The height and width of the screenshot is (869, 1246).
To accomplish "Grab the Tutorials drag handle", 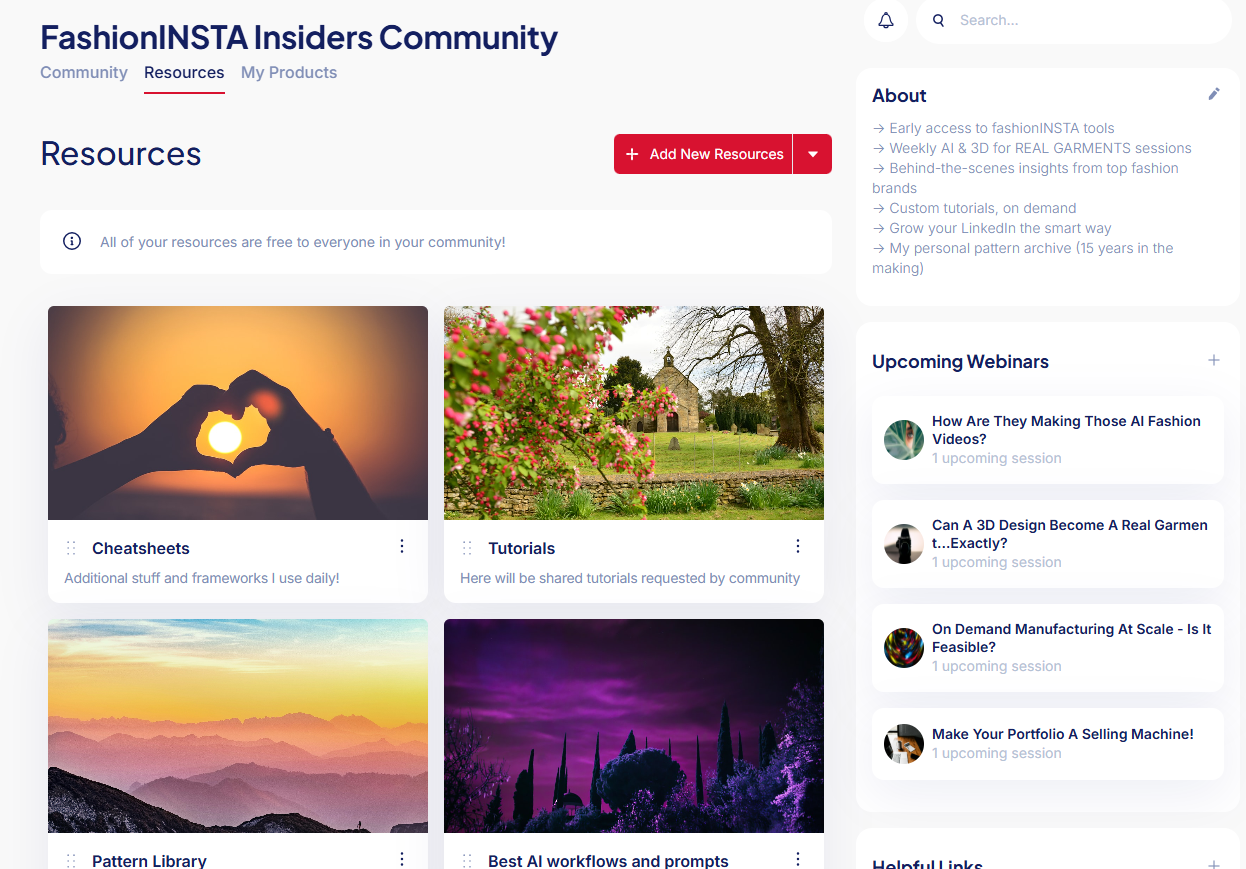I will click(x=467, y=548).
